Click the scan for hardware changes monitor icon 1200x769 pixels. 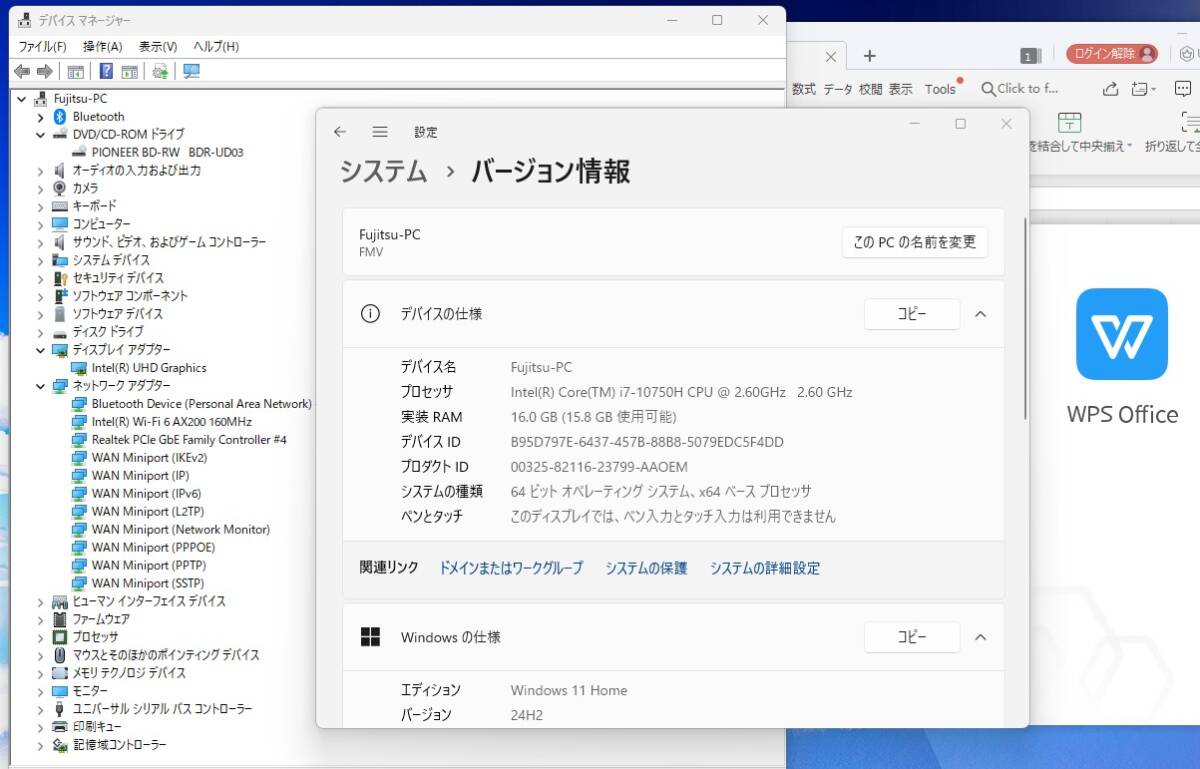[x=191, y=71]
